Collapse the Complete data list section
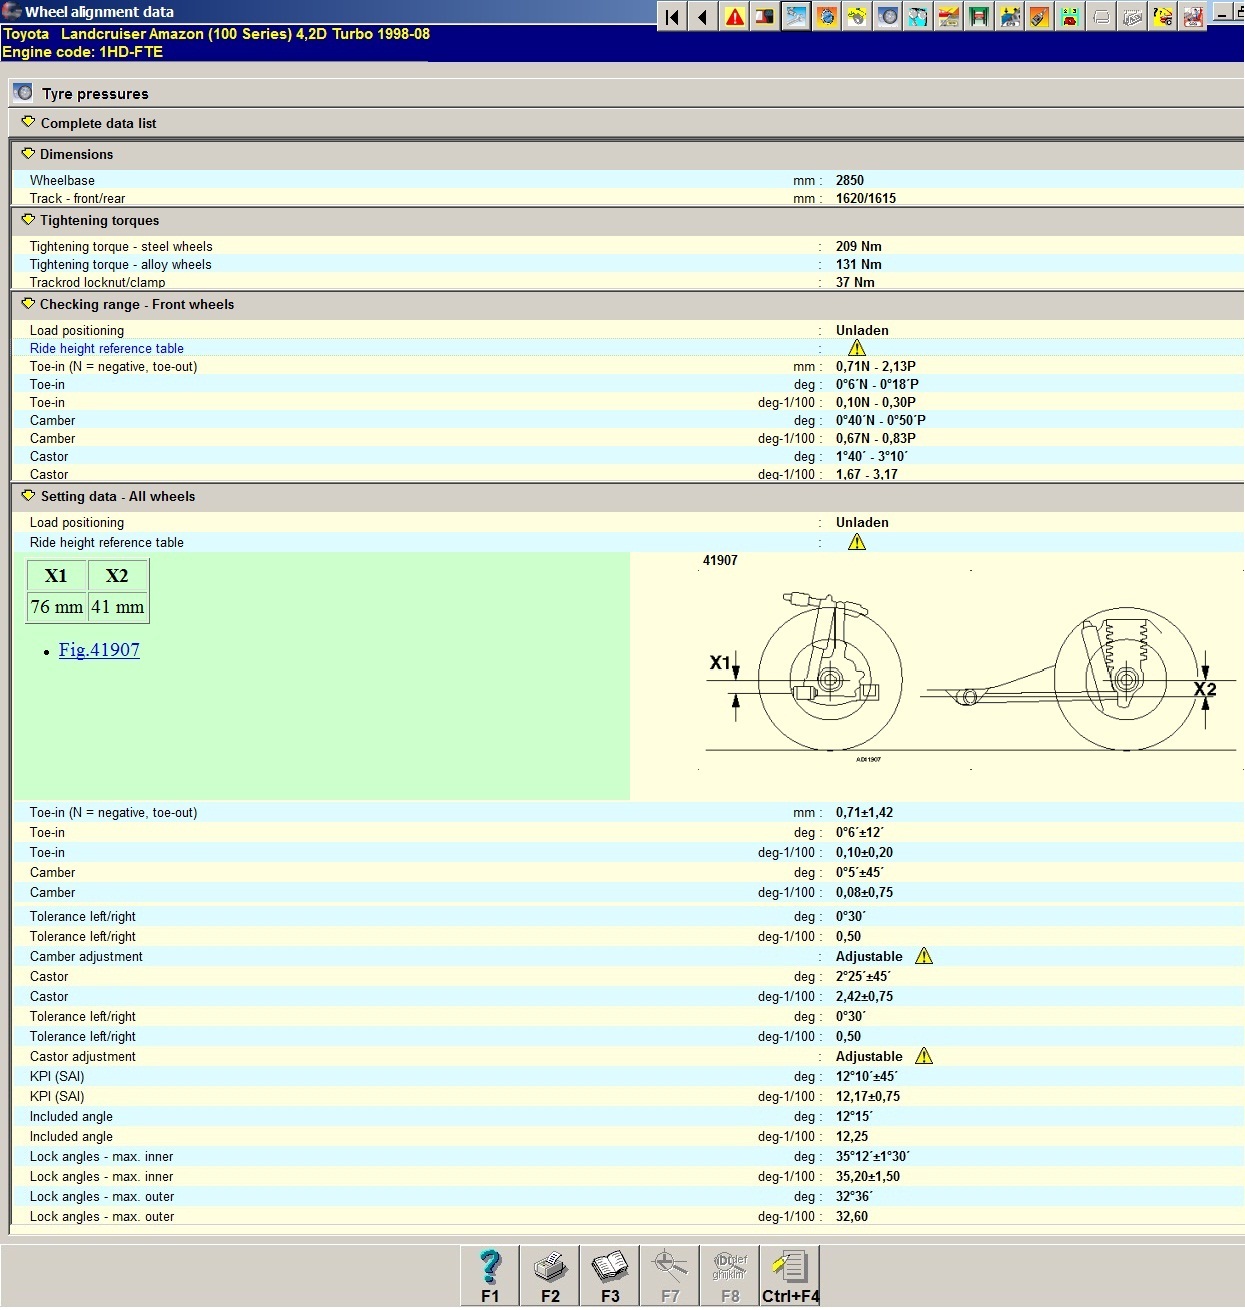Viewport: 1245px width, 1310px height. click(28, 122)
